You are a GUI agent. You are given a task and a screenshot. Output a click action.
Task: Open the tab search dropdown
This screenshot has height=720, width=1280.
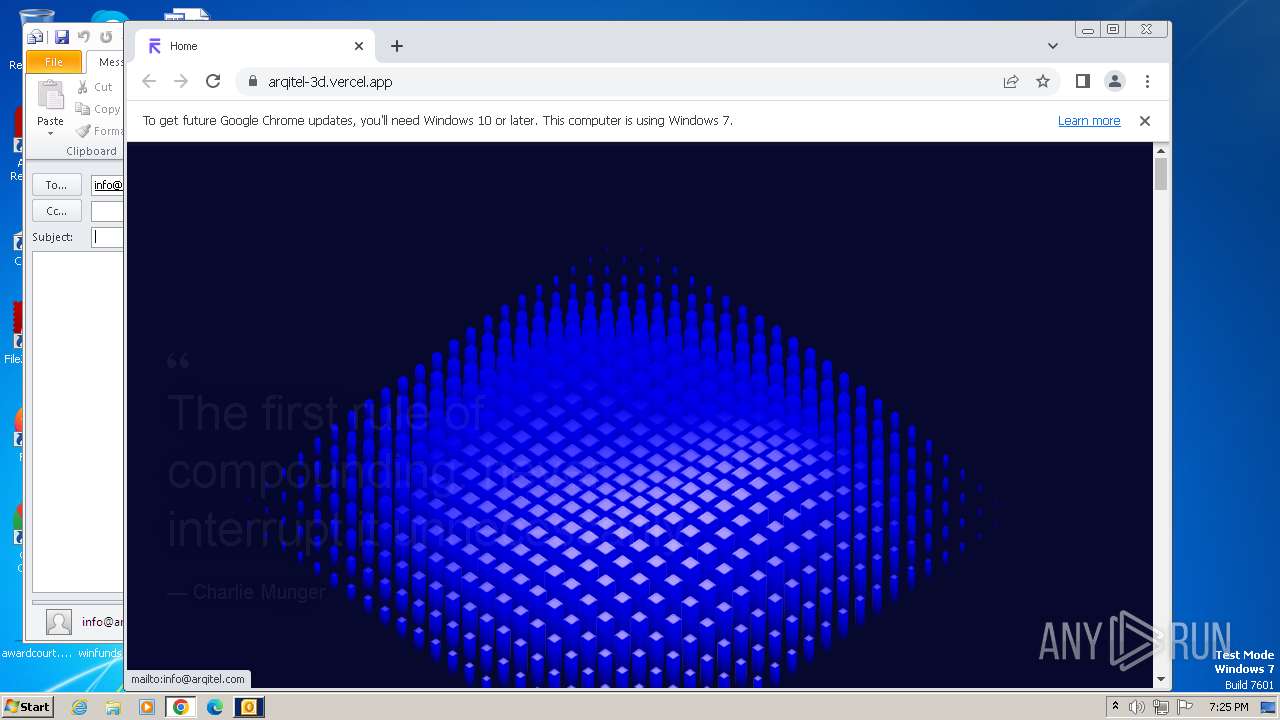1053,46
